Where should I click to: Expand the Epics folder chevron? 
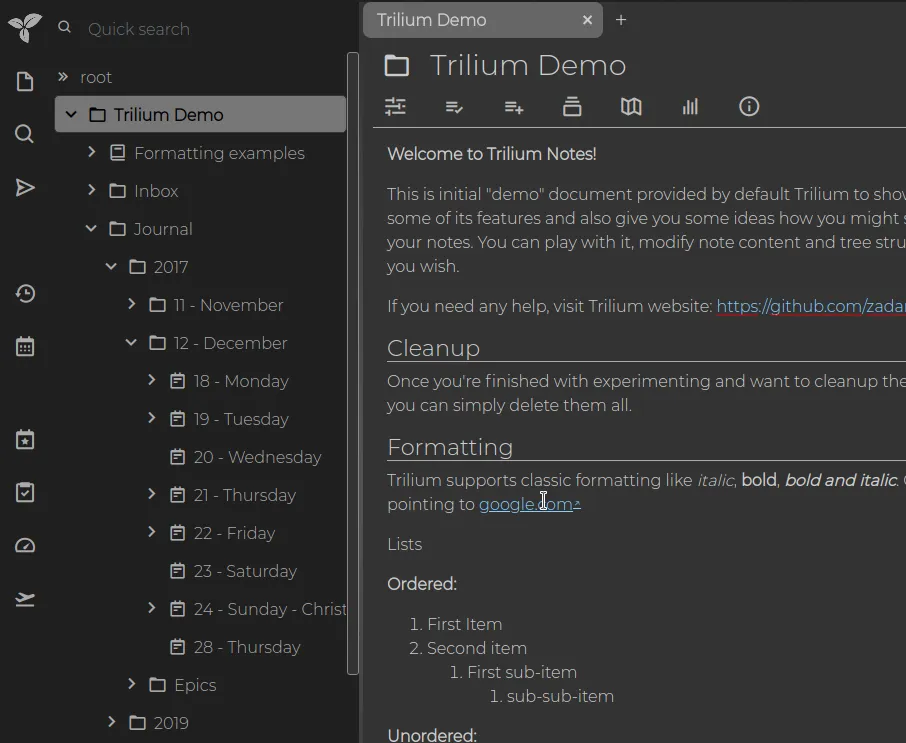coord(130,685)
